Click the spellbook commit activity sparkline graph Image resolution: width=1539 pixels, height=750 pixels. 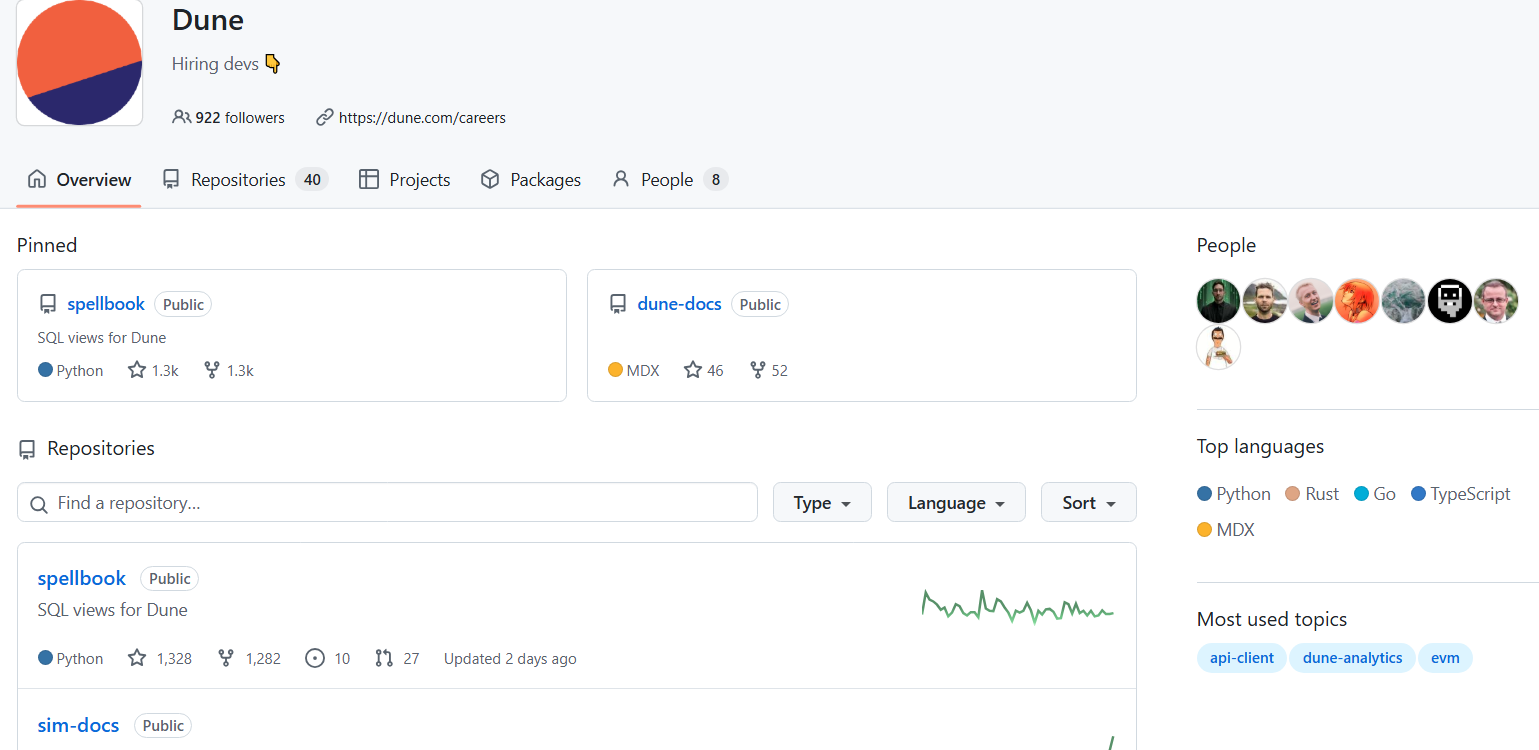(1017, 607)
